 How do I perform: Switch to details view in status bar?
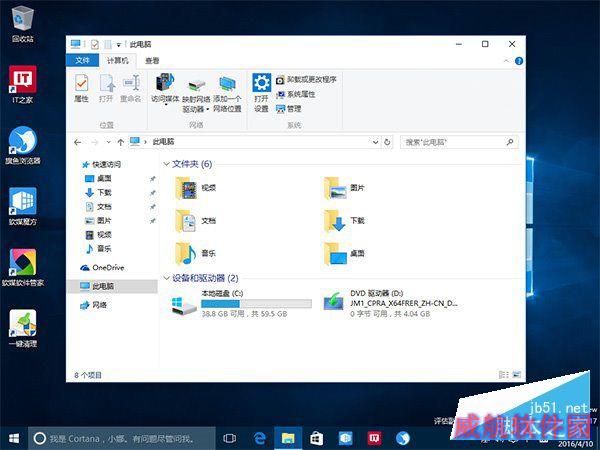504,375
